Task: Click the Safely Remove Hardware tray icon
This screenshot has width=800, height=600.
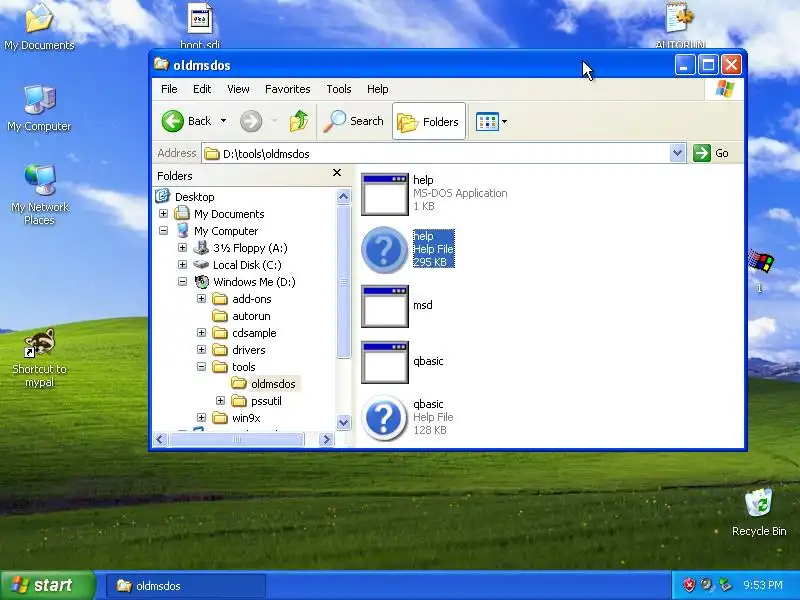Action: [724, 585]
